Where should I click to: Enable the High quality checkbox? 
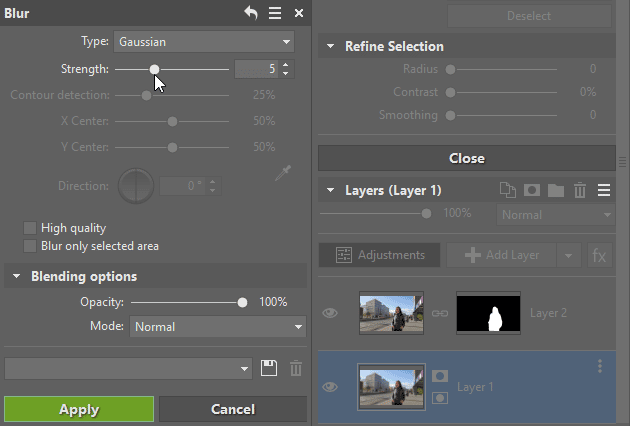tap(30, 228)
